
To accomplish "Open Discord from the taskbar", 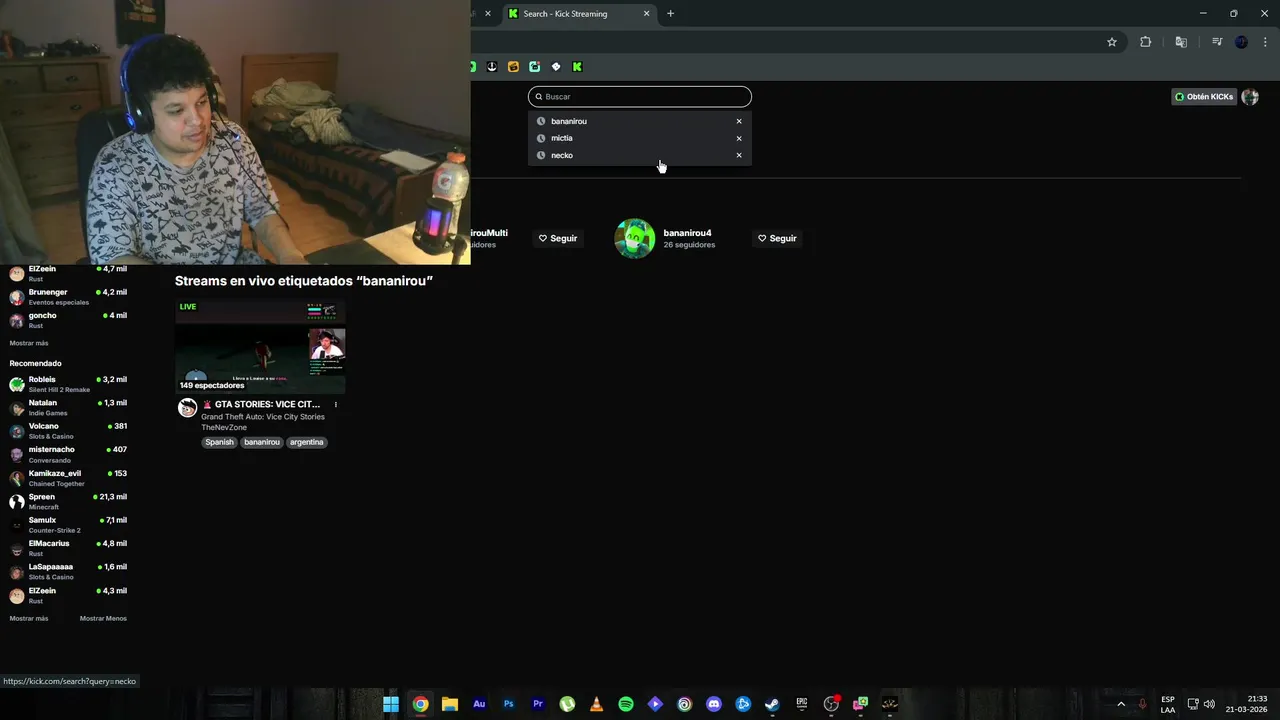I will click(x=714, y=704).
